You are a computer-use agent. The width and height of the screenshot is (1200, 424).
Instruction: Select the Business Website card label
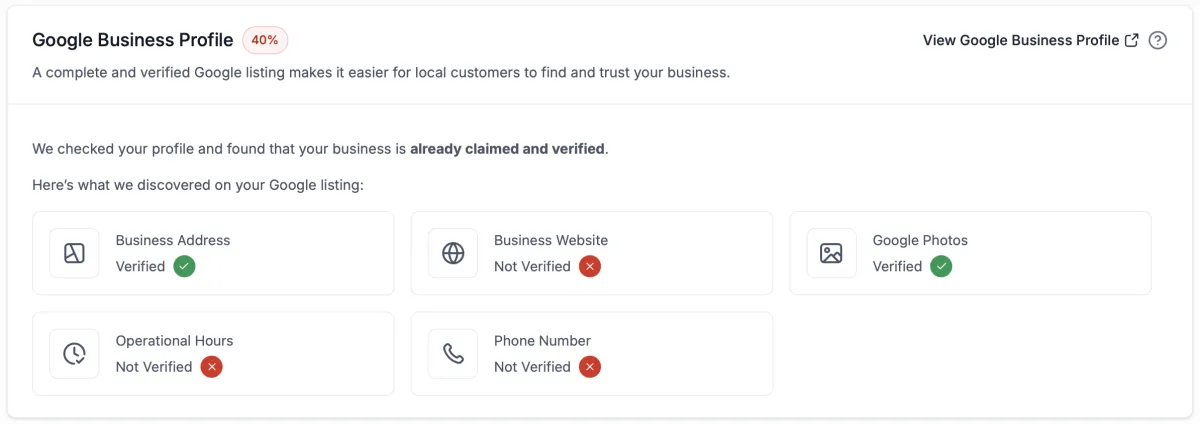(x=551, y=240)
